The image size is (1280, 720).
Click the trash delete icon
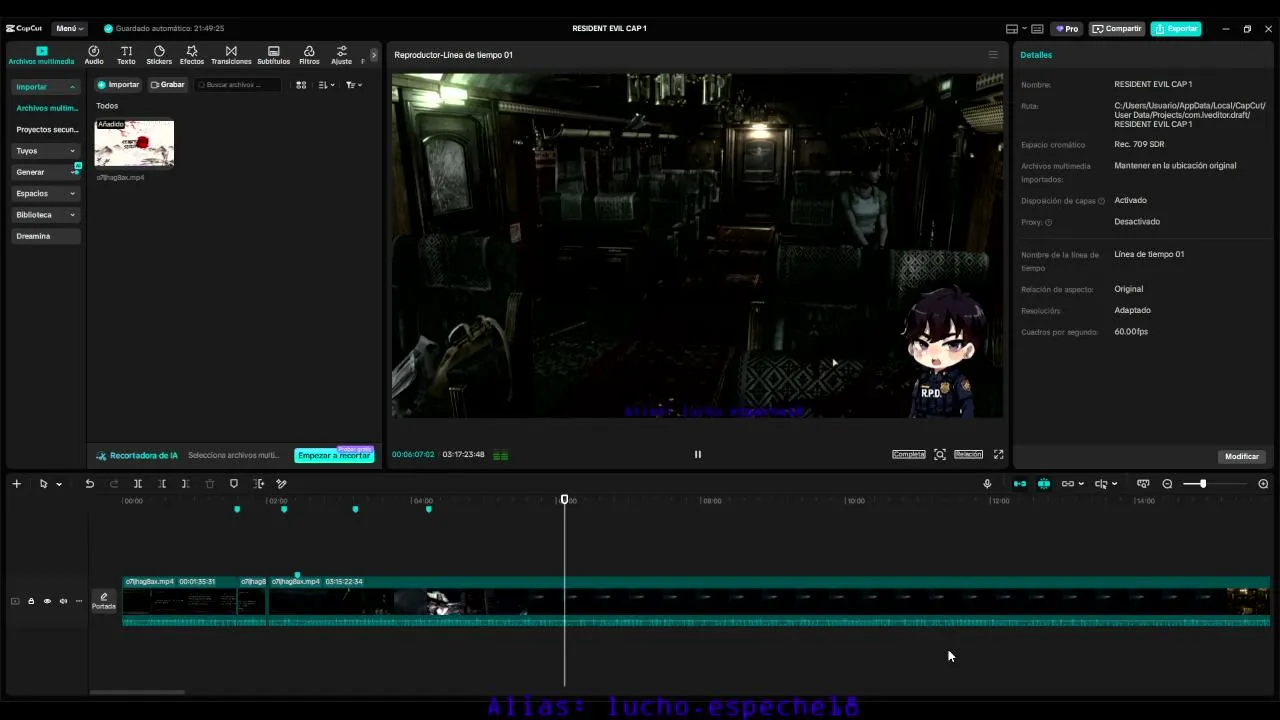pyautogui.click(x=210, y=484)
